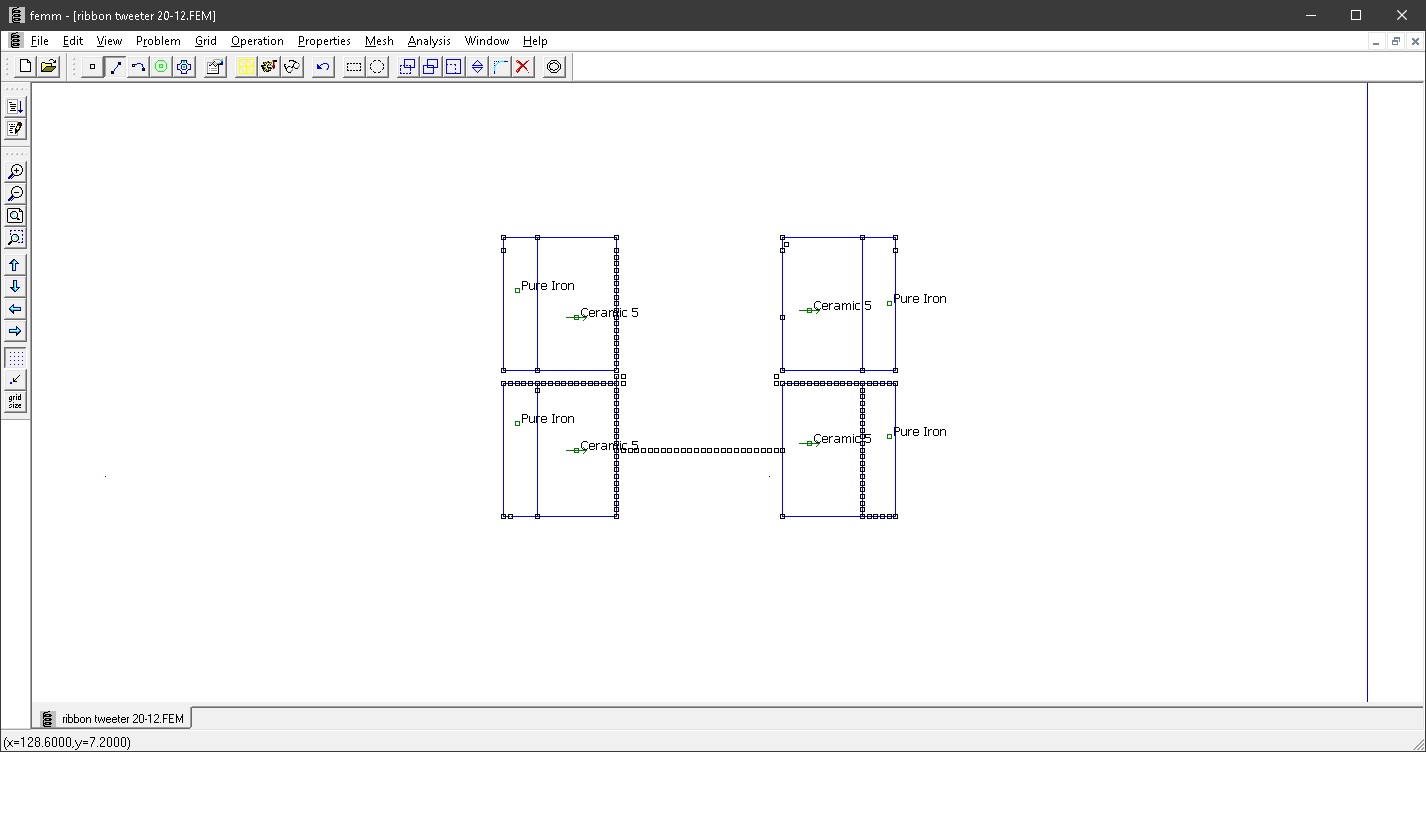Screen dimensions: 1426x815
Task: Open the Problem menu
Action: coord(158,41)
